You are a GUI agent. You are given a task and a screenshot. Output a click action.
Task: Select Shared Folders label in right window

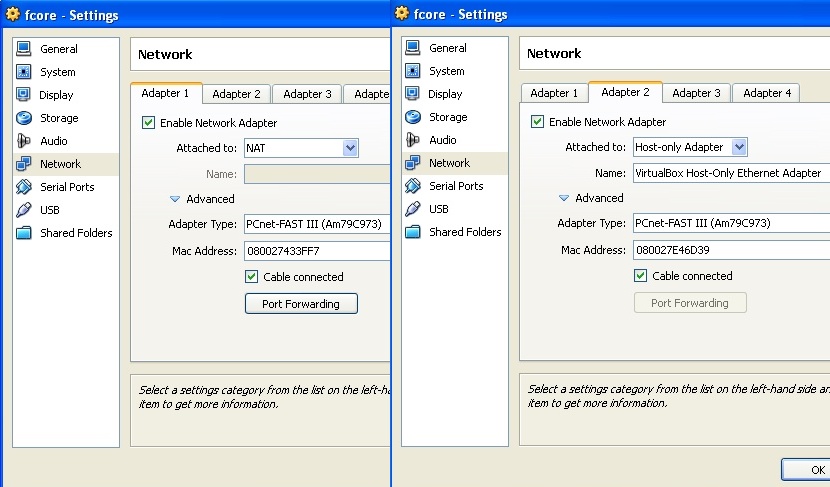point(465,232)
